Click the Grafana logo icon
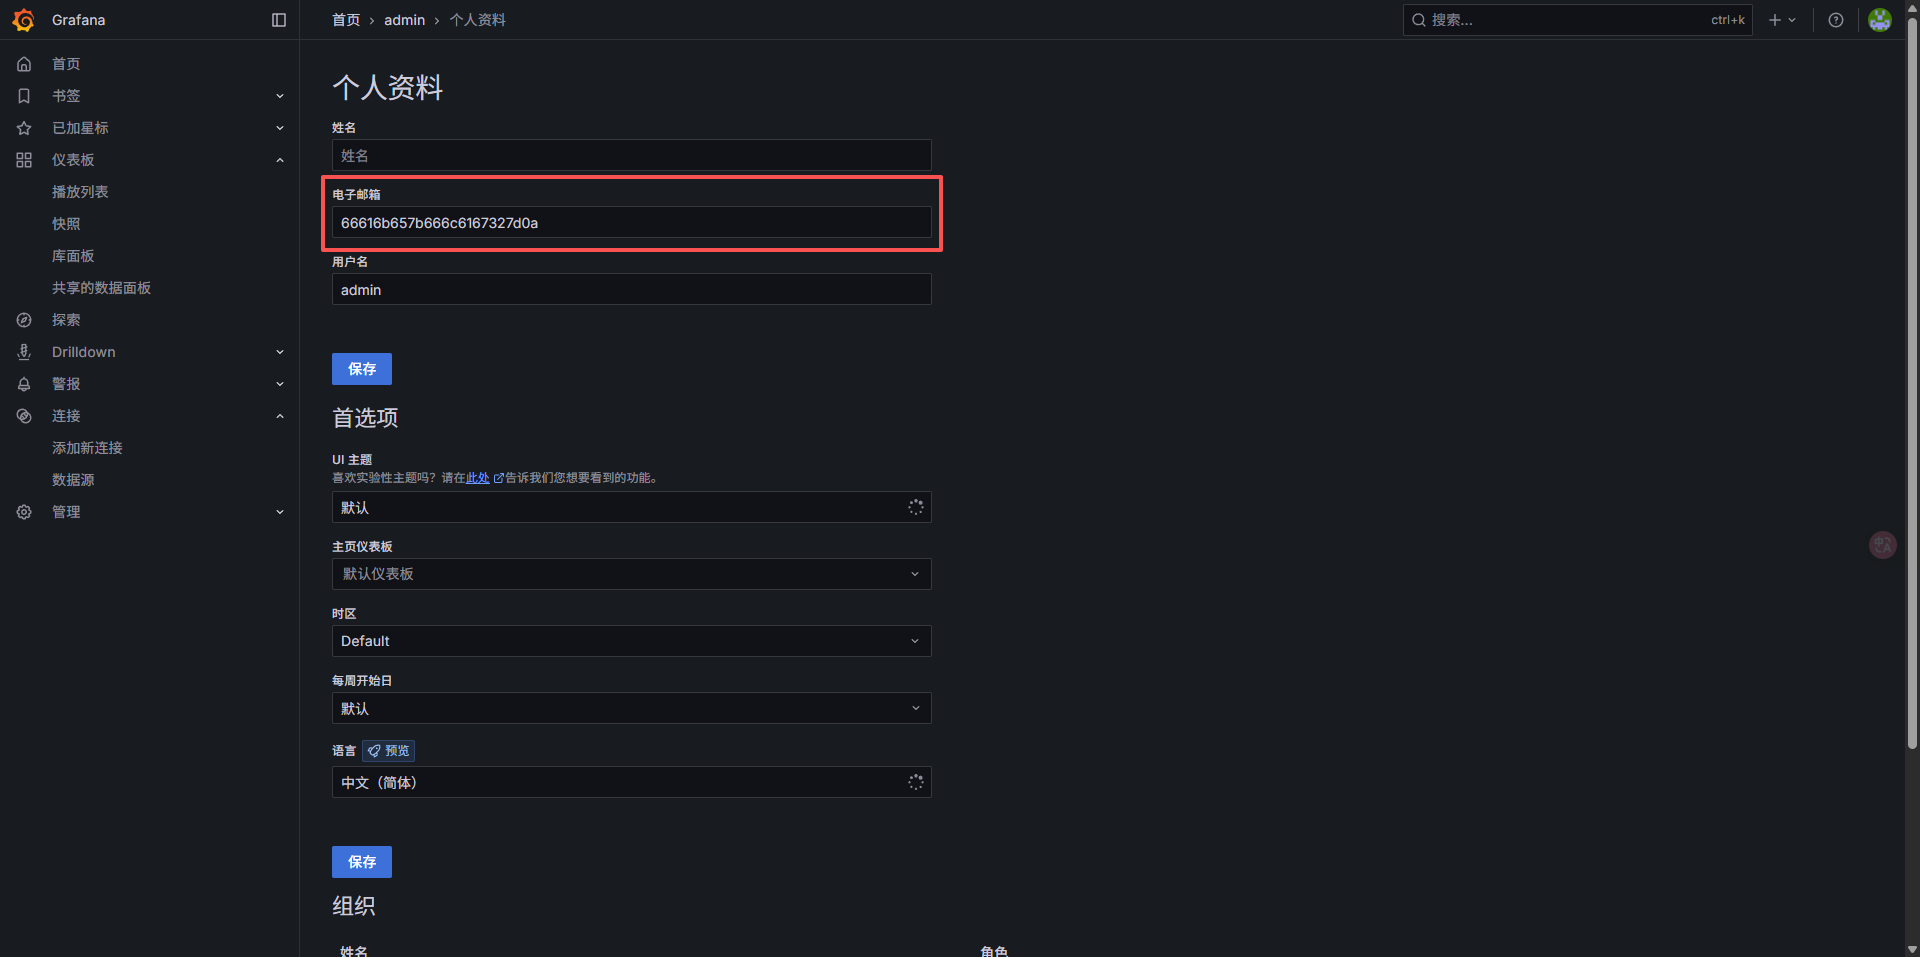The width and height of the screenshot is (1920, 957). click(24, 20)
